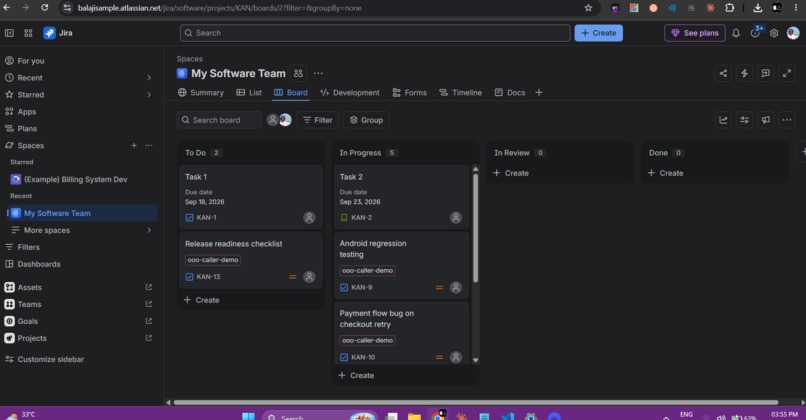Filter board by user photo avatar

coord(285,120)
